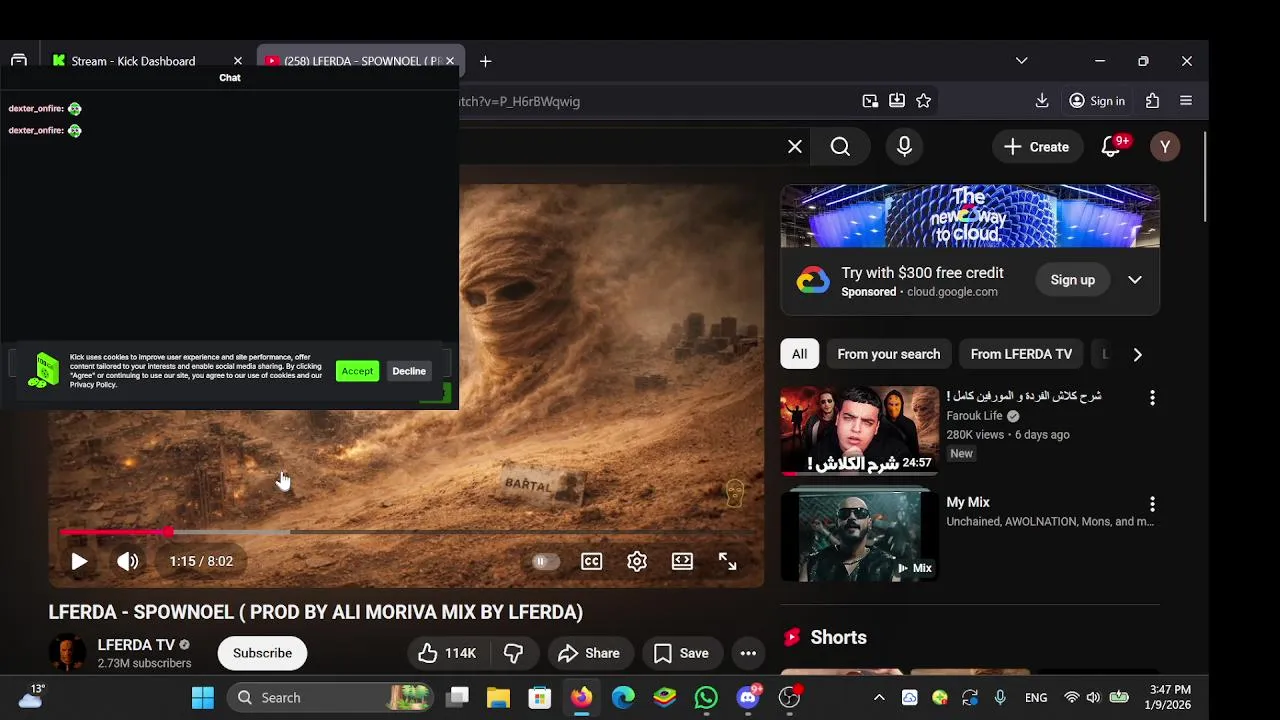Screen dimensions: 1280x720
Task: Open the Shorts section heading
Action: pos(838,637)
